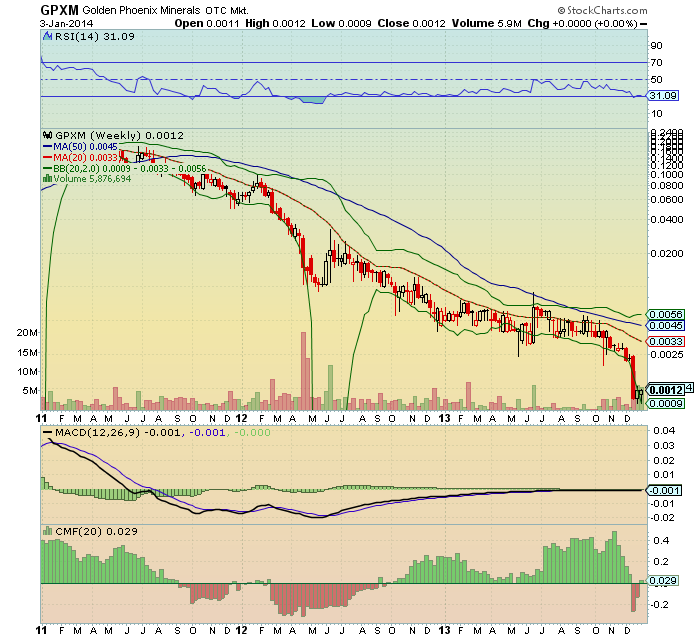Click the MA(20) 0.0033 legend entry
Viewport: 700px width, 639px height.
[81, 158]
